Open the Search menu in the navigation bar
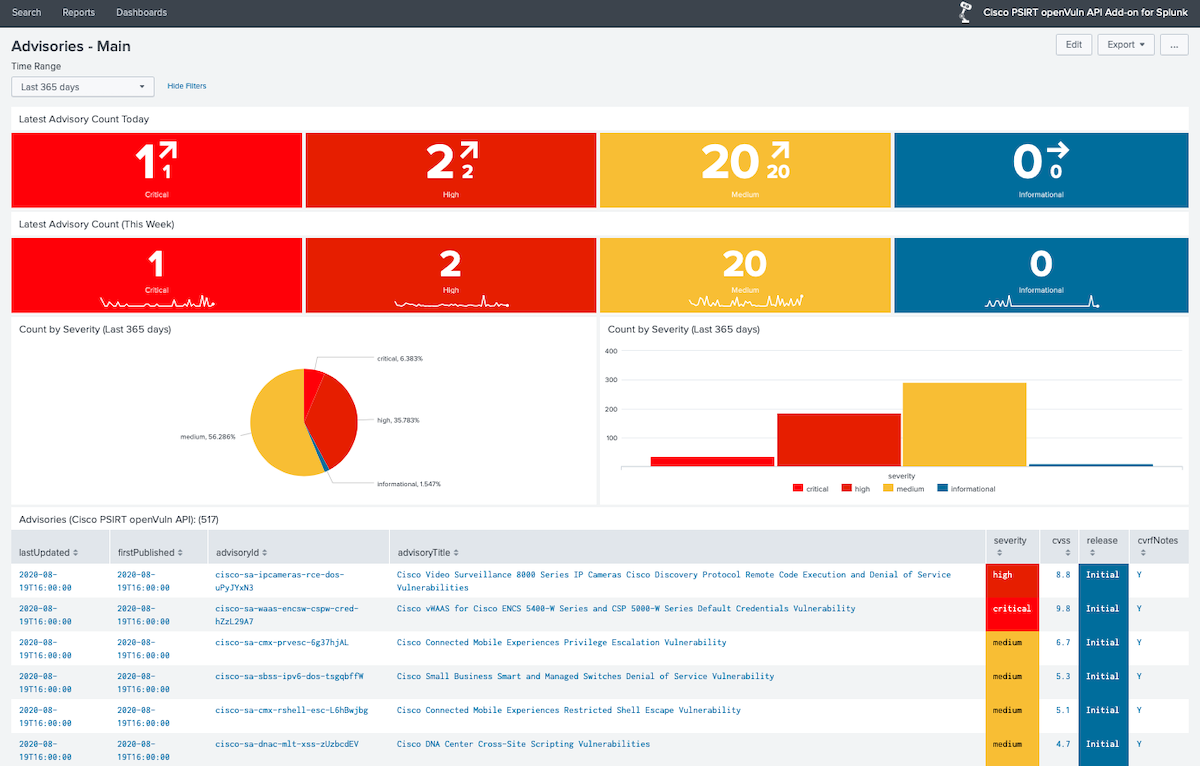This screenshot has width=1200, height=766. (27, 13)
